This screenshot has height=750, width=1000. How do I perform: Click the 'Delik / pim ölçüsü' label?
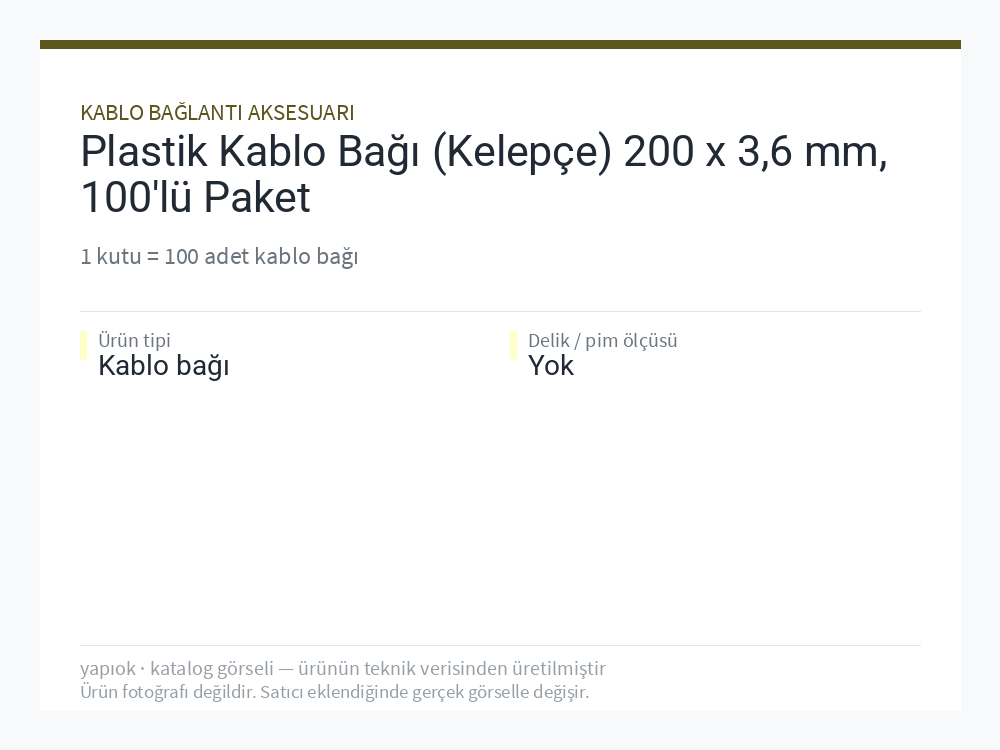(603, 340)
